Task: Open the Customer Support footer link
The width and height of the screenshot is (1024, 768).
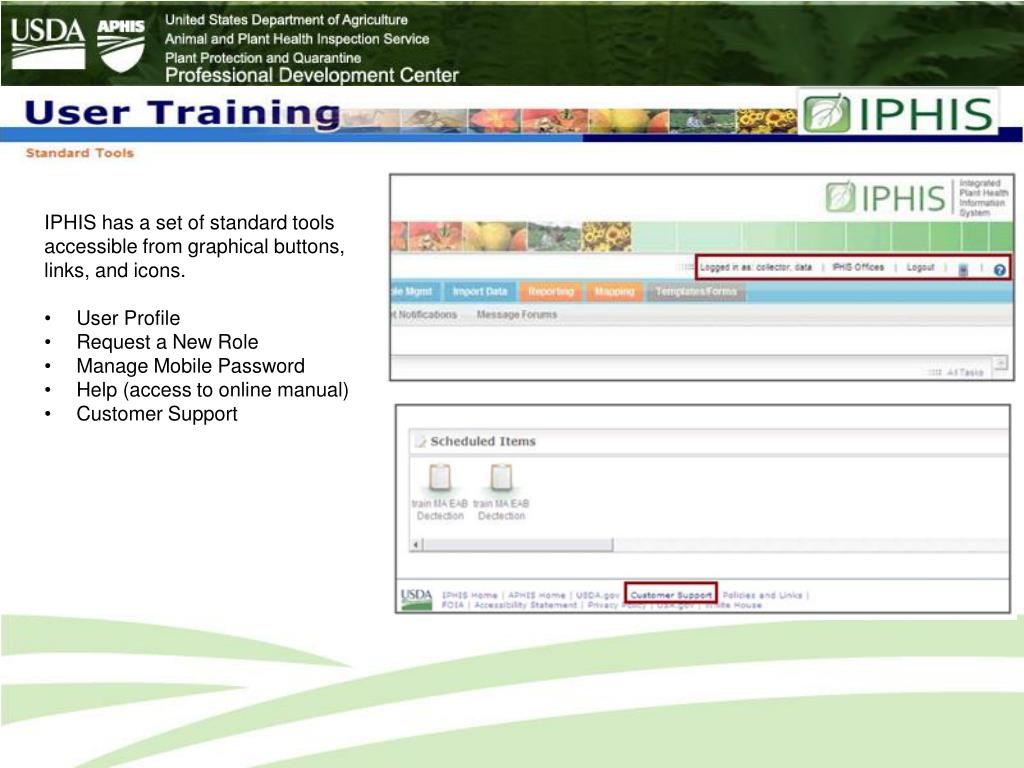Action: 671,595
